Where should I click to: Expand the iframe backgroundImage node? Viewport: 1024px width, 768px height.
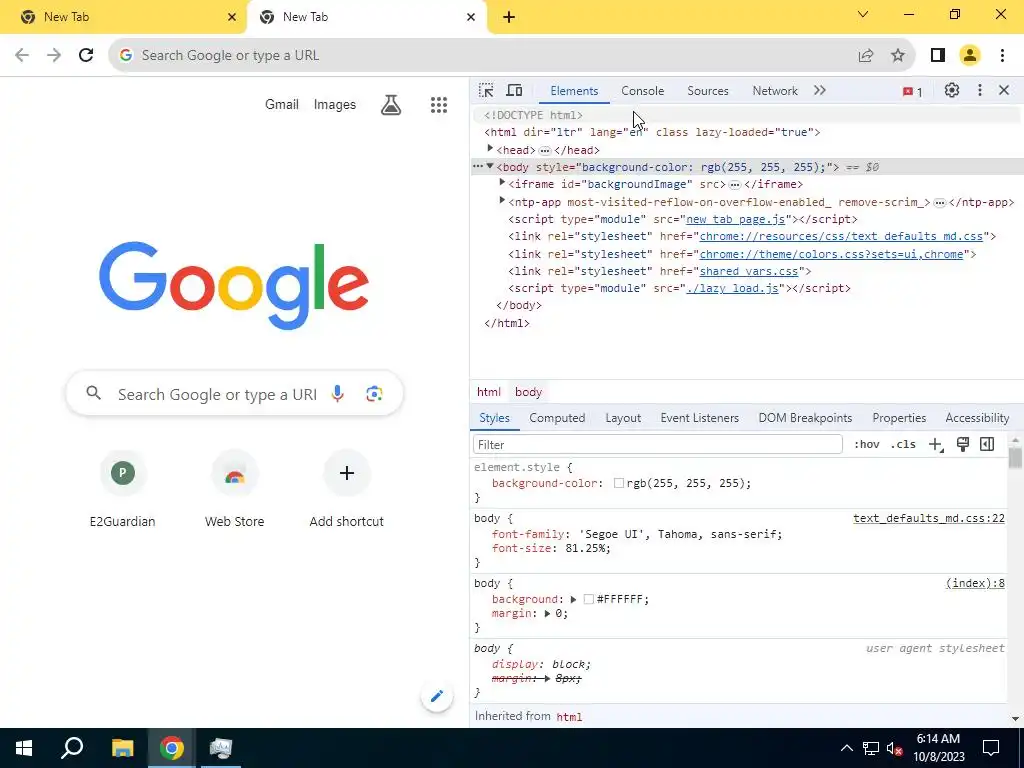[502, 184]
